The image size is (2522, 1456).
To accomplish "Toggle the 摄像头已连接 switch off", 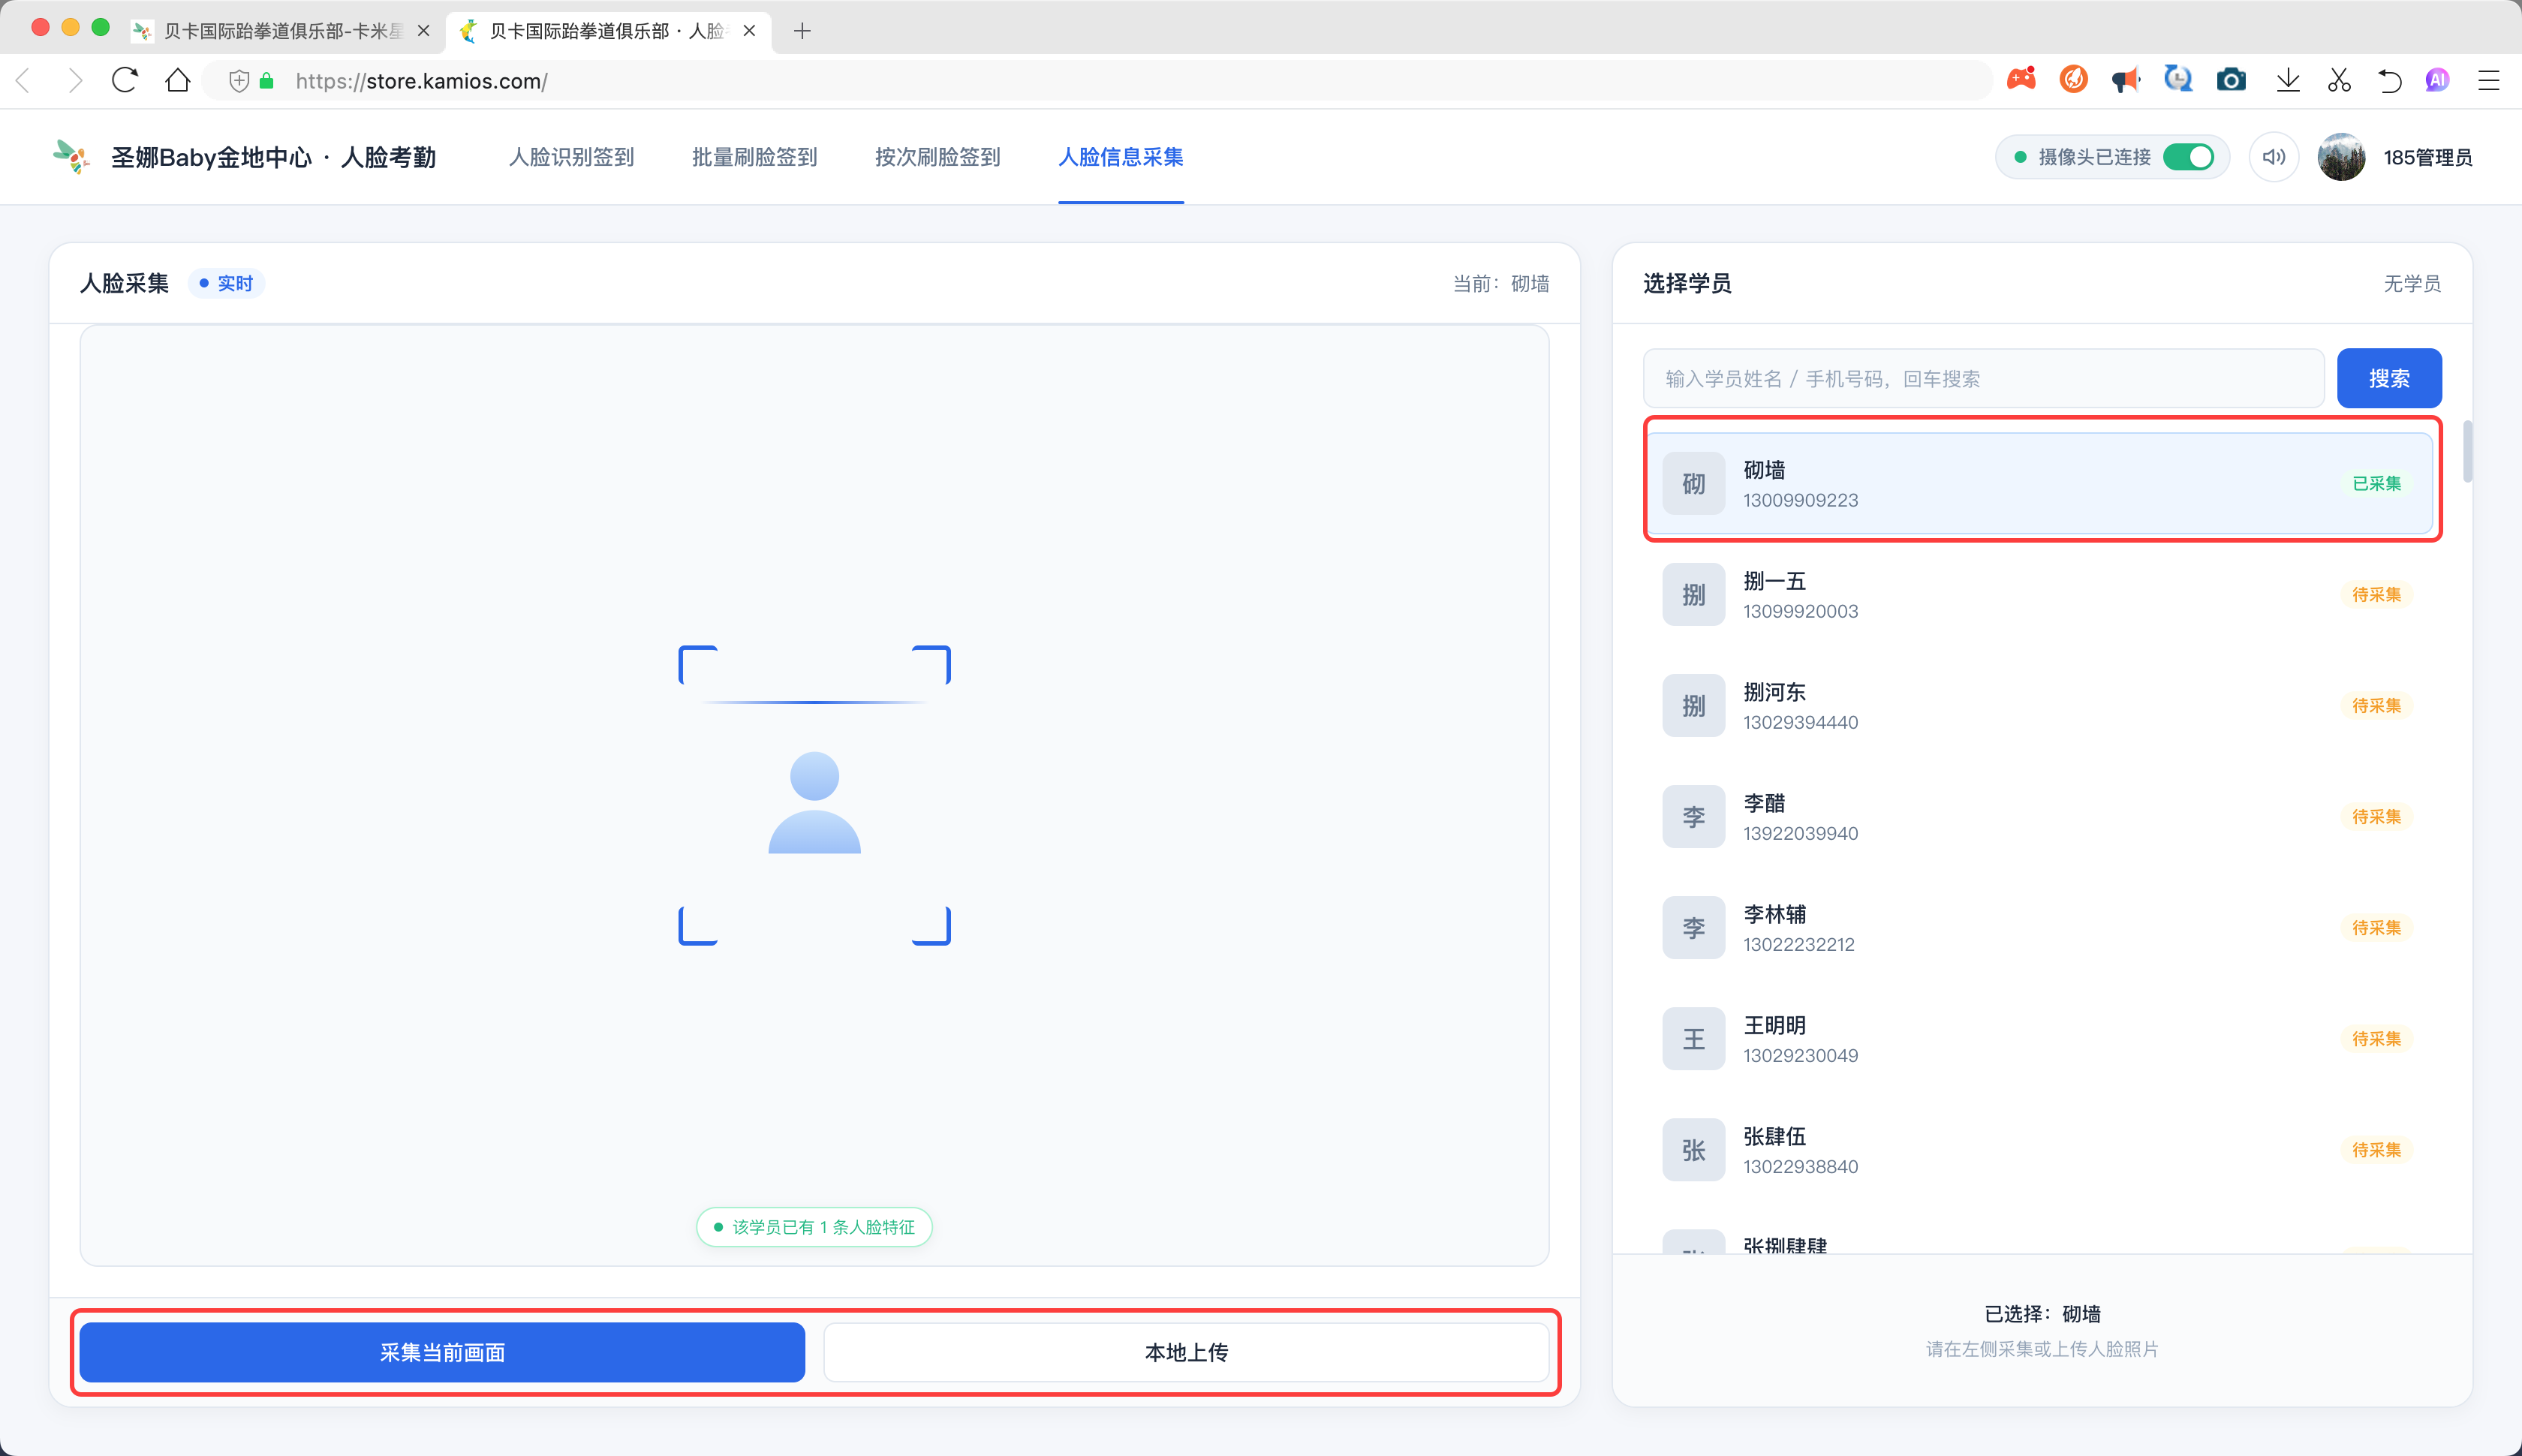I will (2188, 157).
